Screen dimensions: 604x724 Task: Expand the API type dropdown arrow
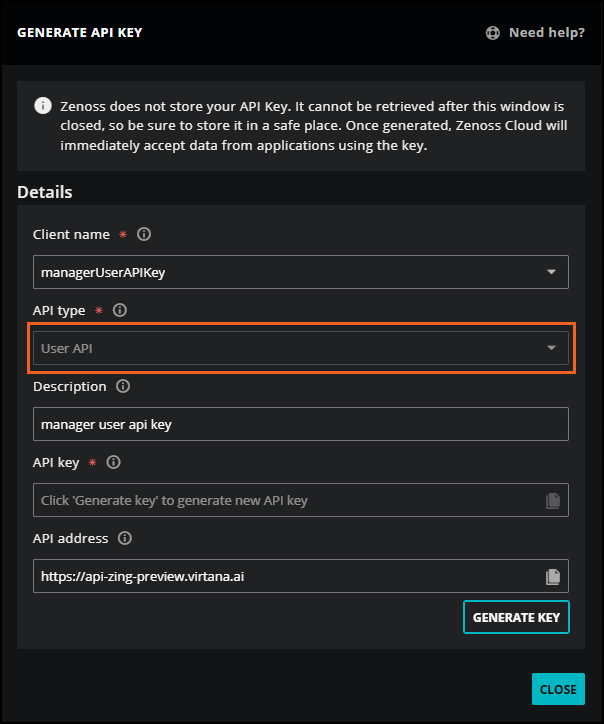pyautogui.click(x=551, y=348)
